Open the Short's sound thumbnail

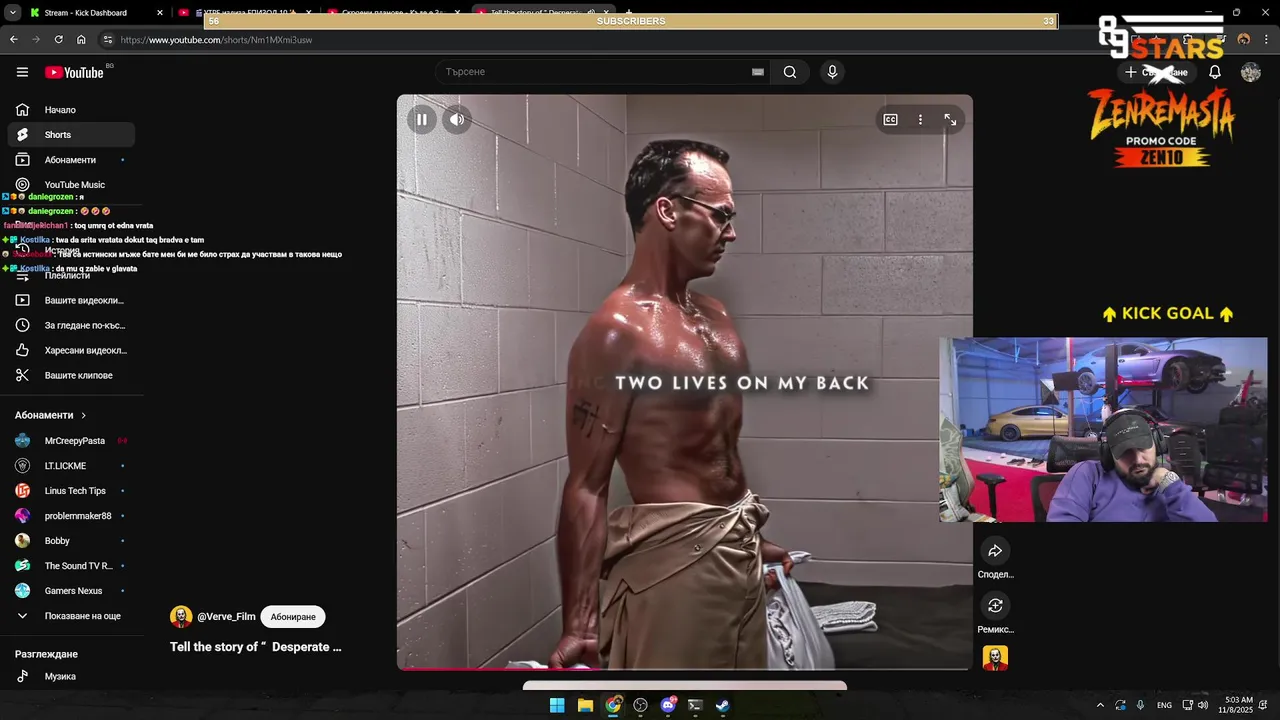tap(995, 658)
